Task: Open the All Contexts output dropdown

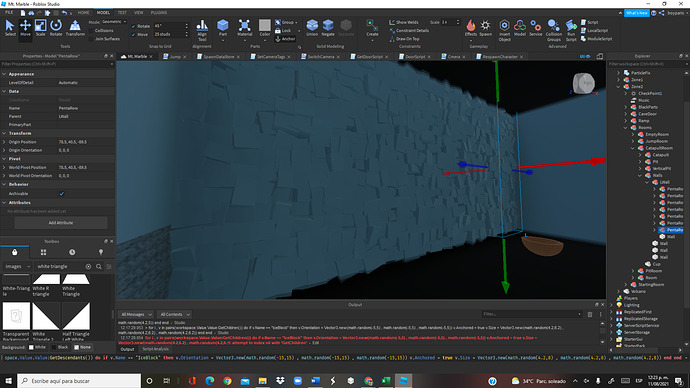Action: point(175,314)
